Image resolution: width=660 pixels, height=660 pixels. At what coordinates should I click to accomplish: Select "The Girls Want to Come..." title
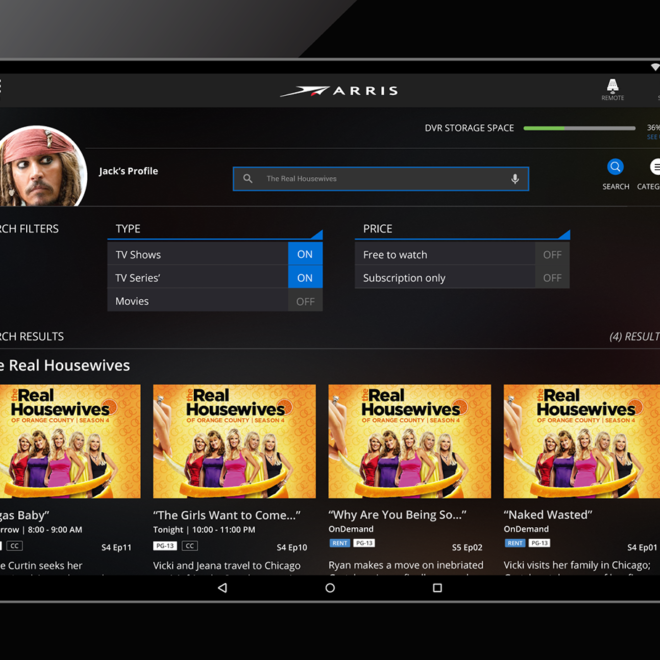click(x=227, y=515)
